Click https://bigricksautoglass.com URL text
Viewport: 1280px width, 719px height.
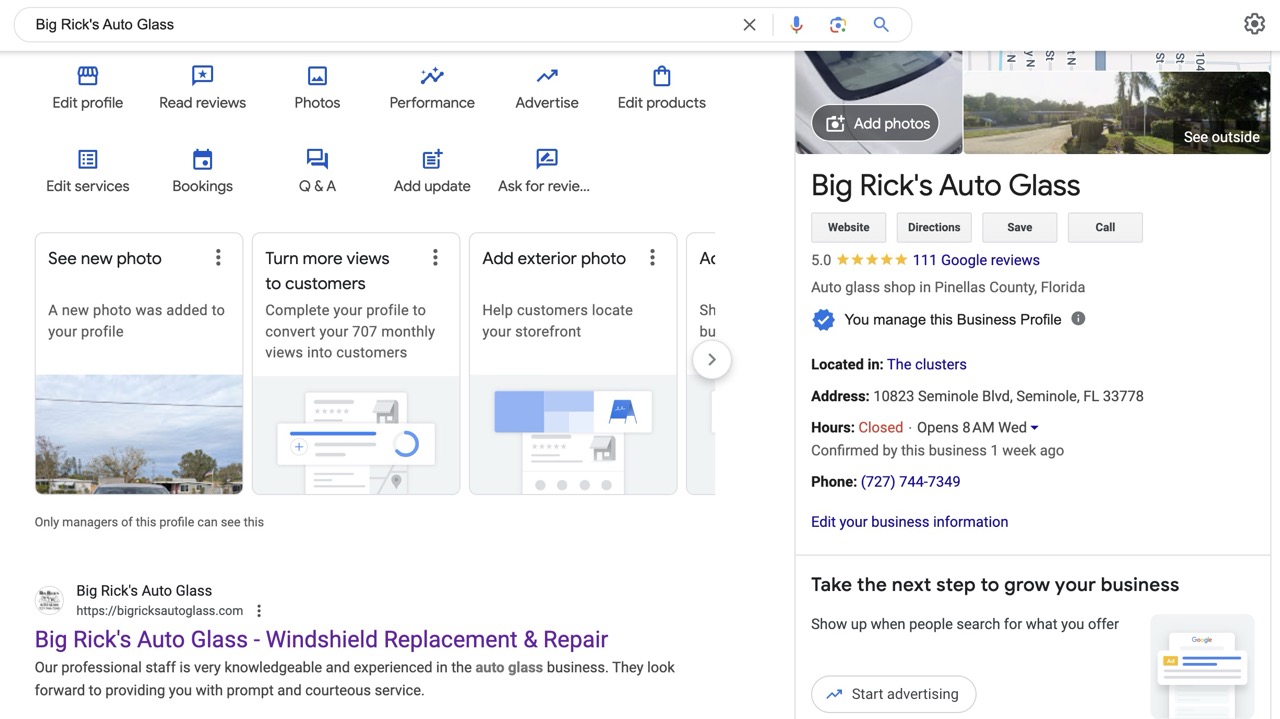[x=160, y=611]
